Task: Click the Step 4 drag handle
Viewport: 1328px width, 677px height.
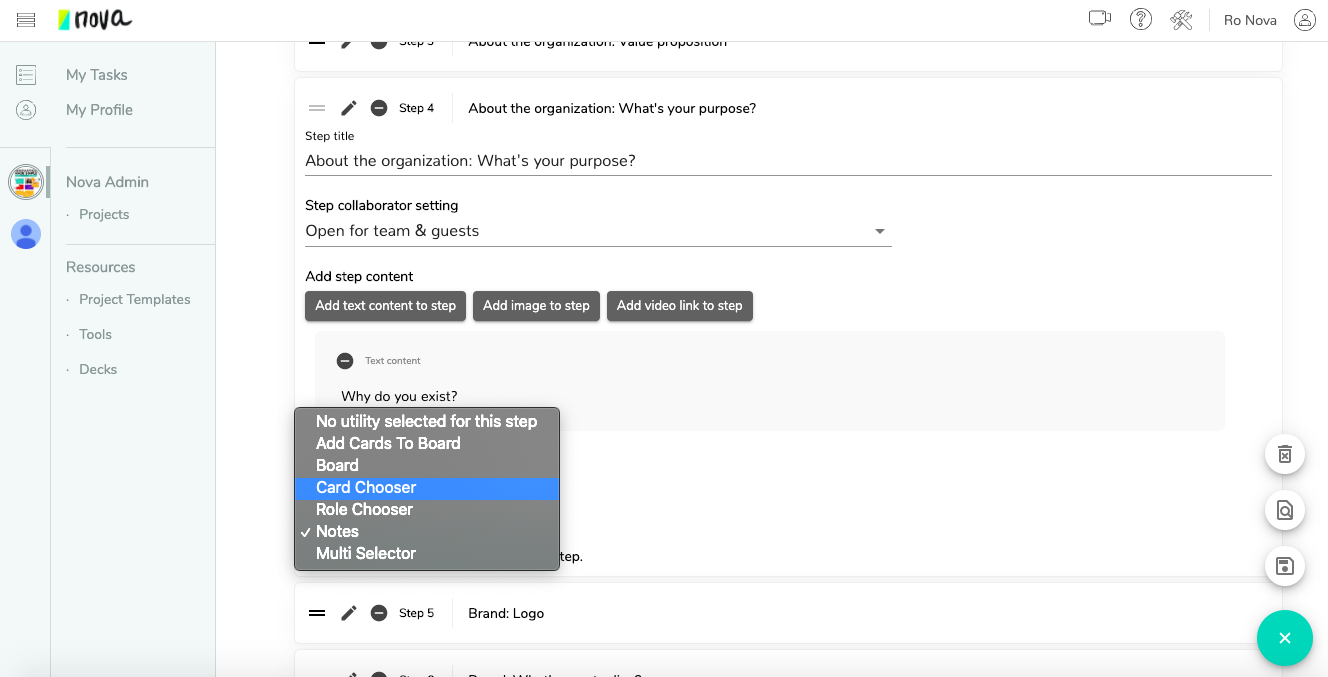Action: (x=317, y=108)
